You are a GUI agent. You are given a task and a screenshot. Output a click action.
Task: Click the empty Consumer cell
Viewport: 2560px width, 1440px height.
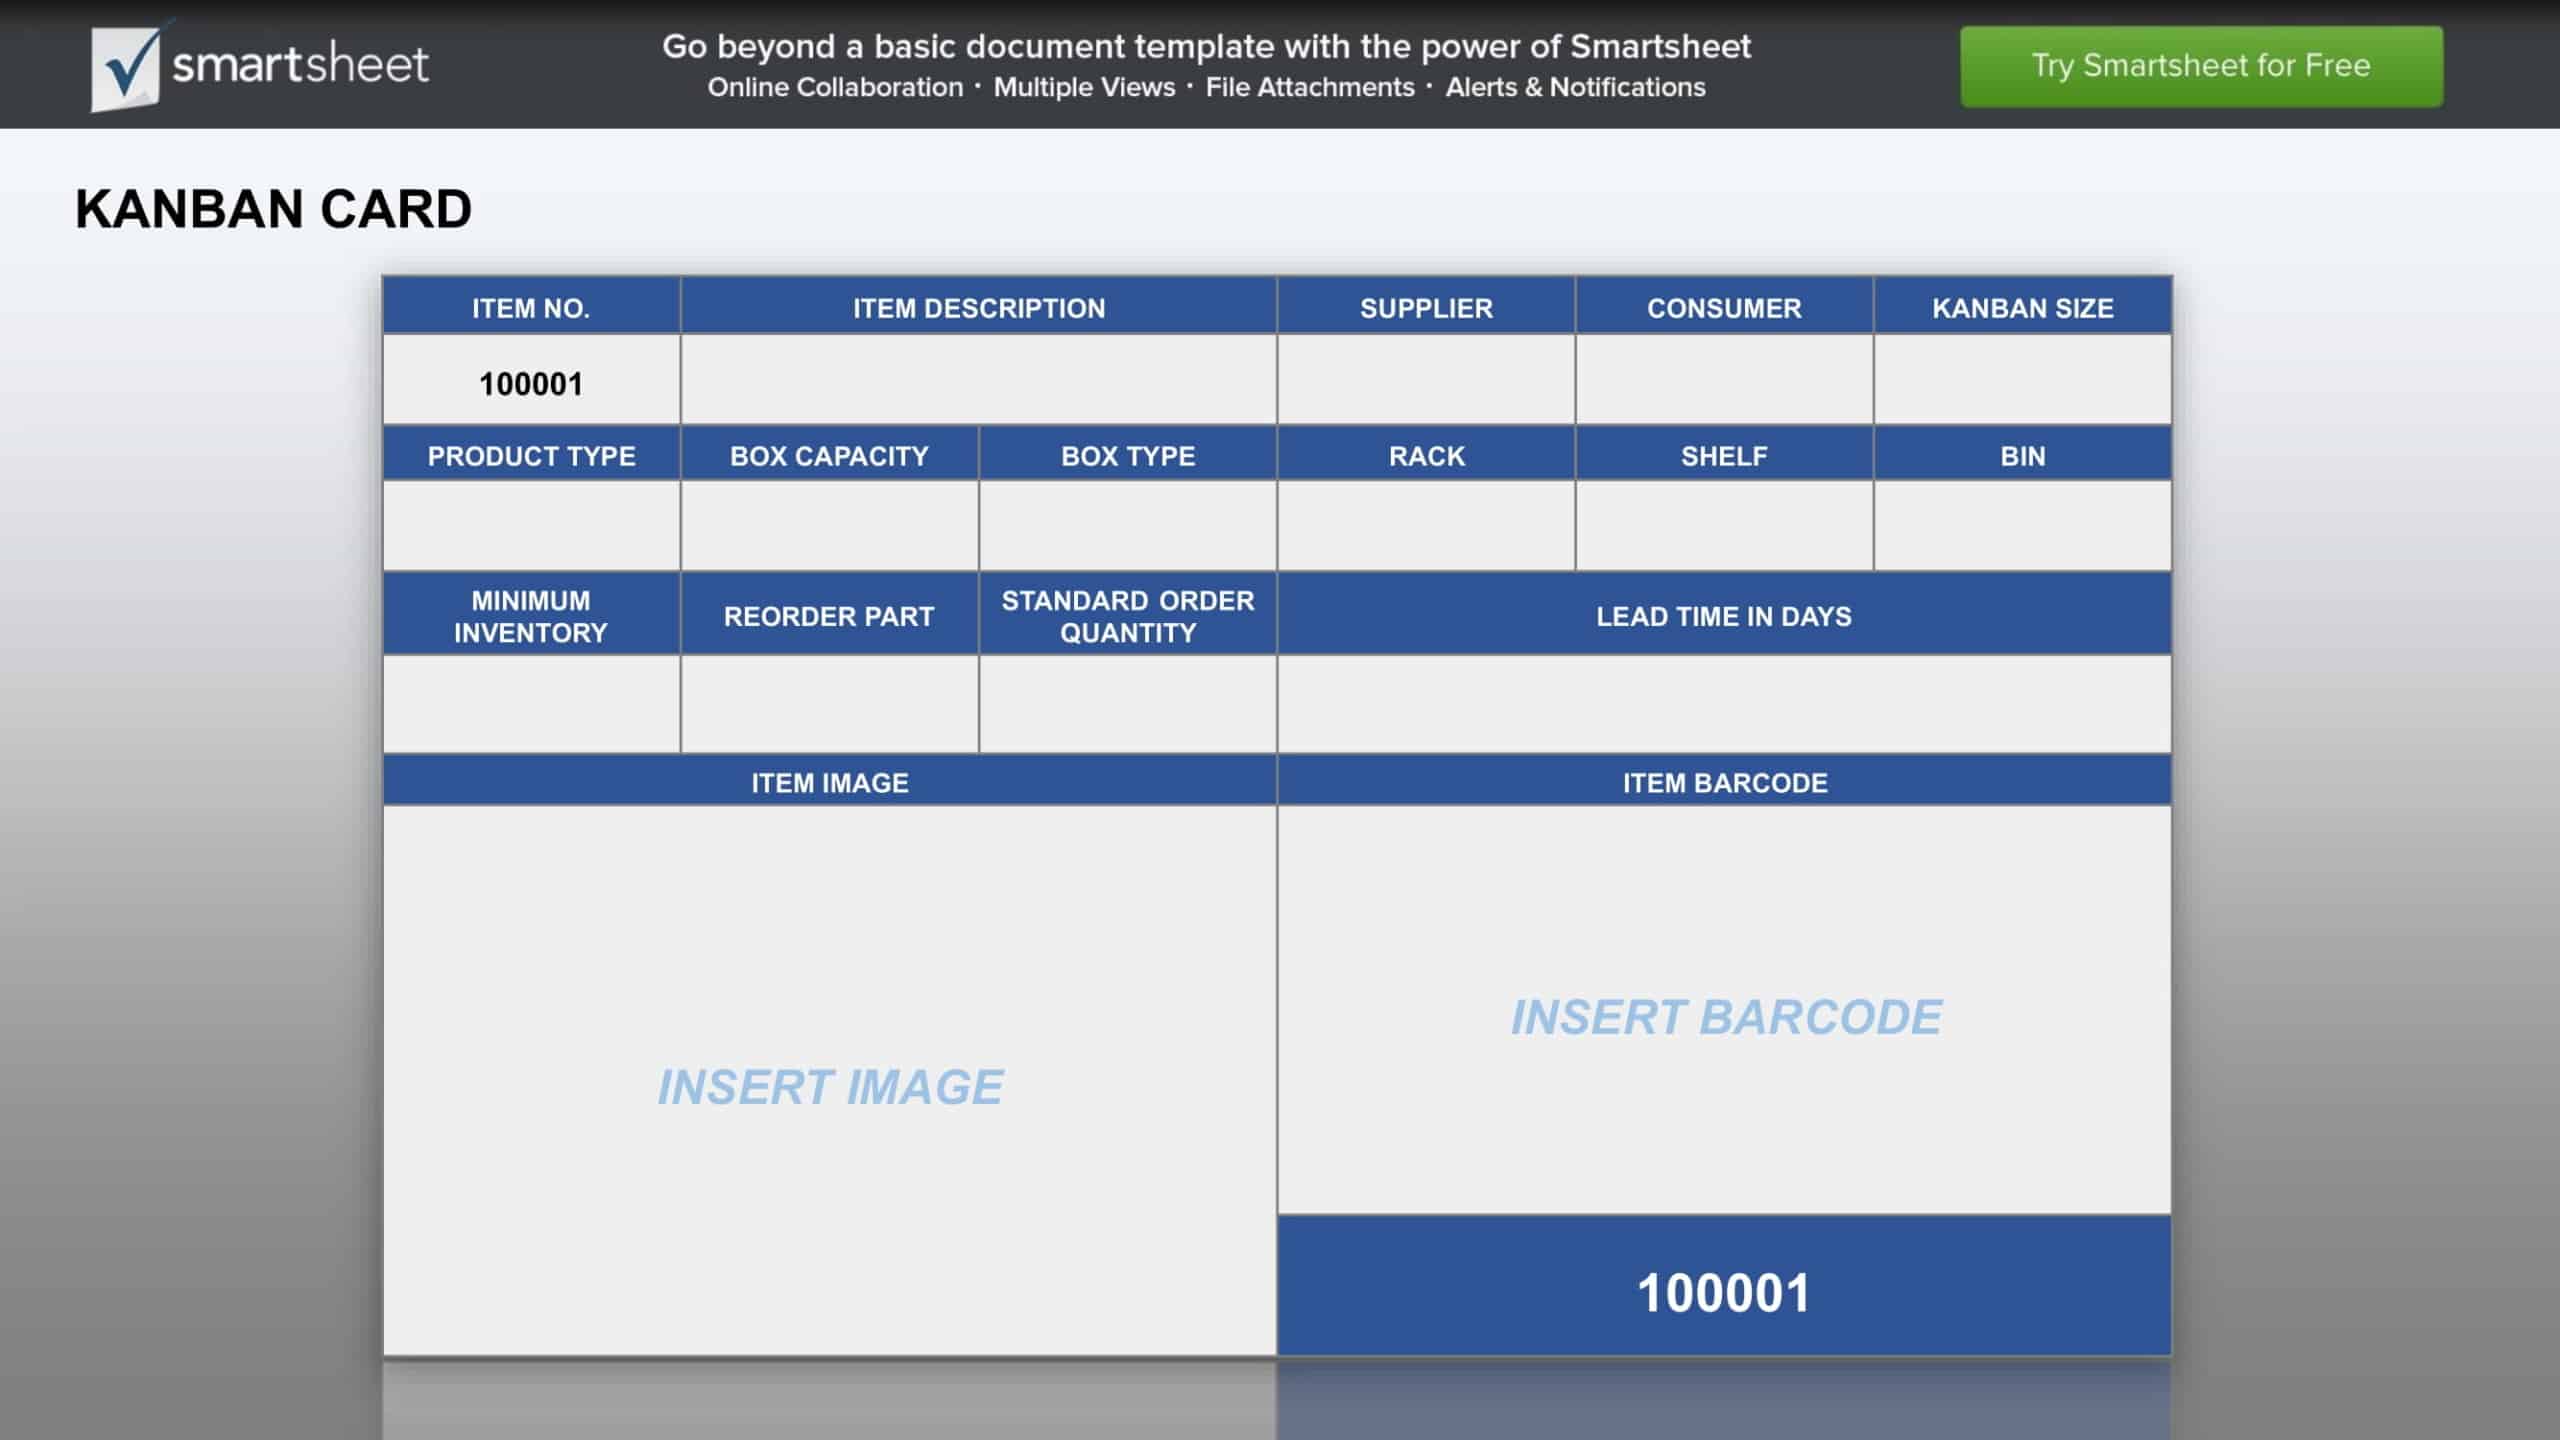pos(1723,380)
